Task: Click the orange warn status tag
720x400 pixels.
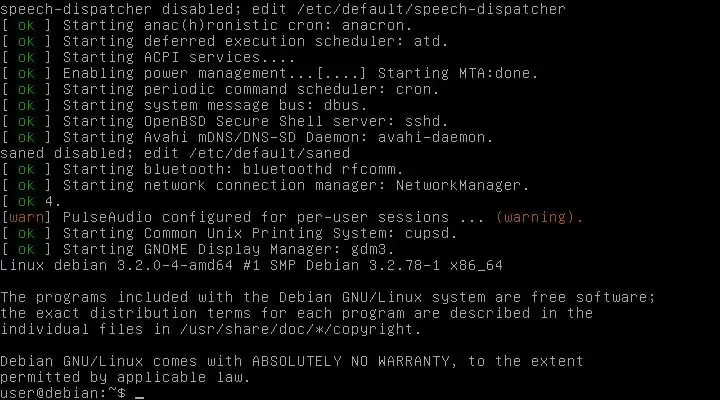Action: tap(26, 217)
